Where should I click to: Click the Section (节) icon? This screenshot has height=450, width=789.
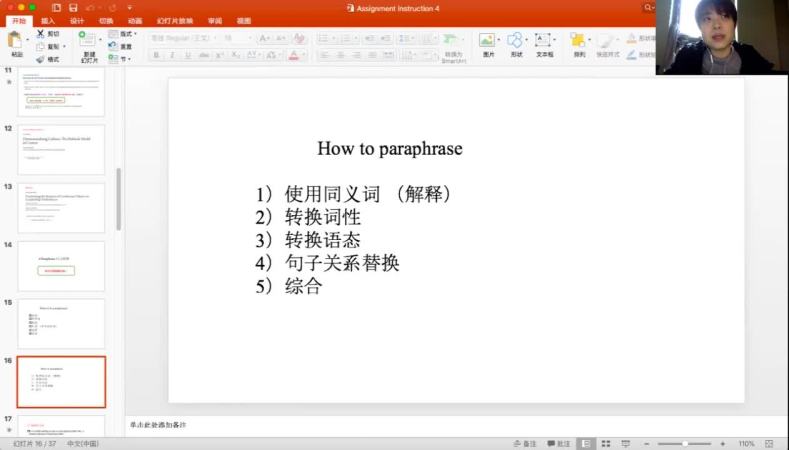pyautogui.click(x=113, y=59)
